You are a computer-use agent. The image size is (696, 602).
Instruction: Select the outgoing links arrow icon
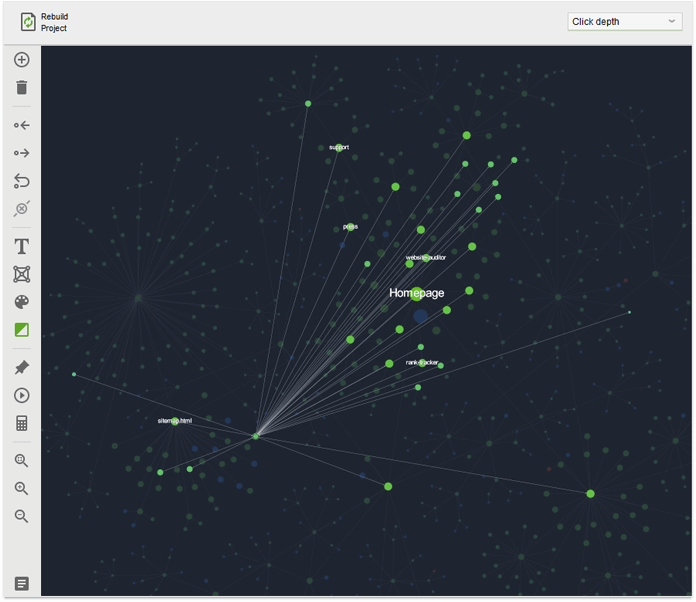tap(22, 153)
